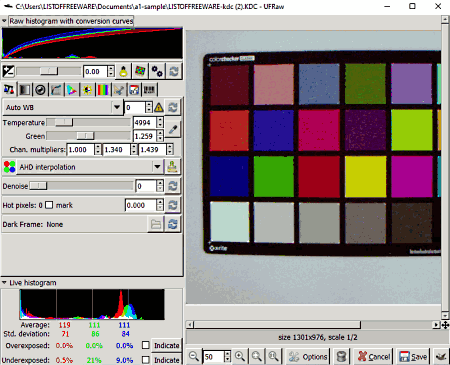The width and height of the screenshot is (450, 365).
Task: Click the channel multiplier field 1.000
Action: click(81, 150)
